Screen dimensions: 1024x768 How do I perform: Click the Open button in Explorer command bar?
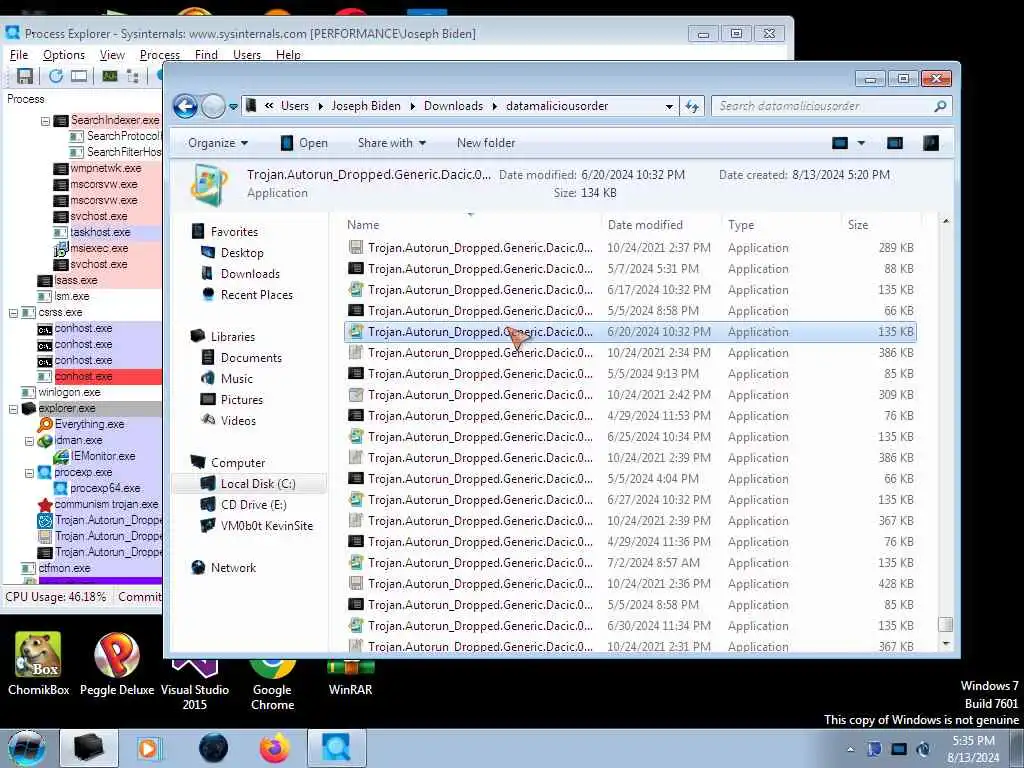[304, 143]
